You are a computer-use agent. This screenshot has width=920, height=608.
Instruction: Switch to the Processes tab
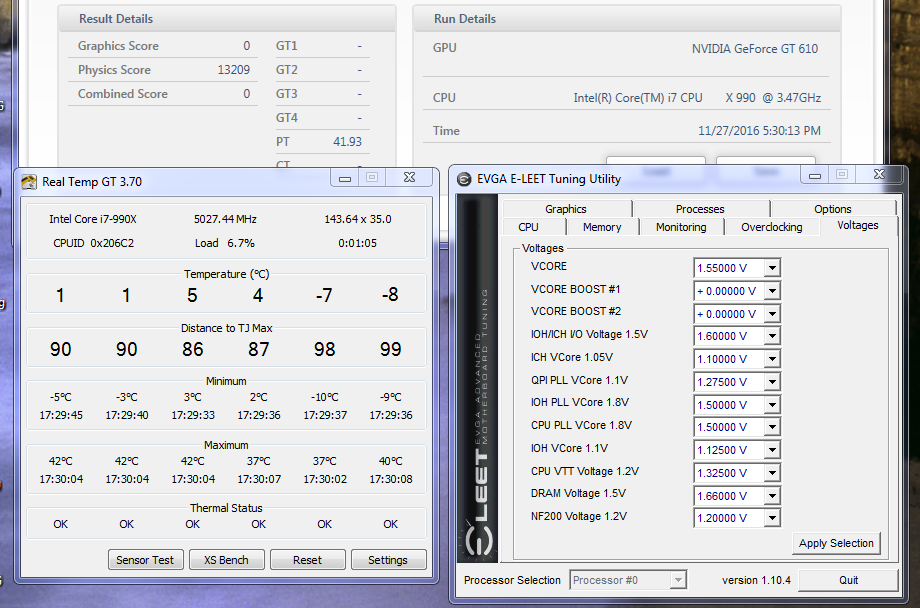[x=700, y=209]
